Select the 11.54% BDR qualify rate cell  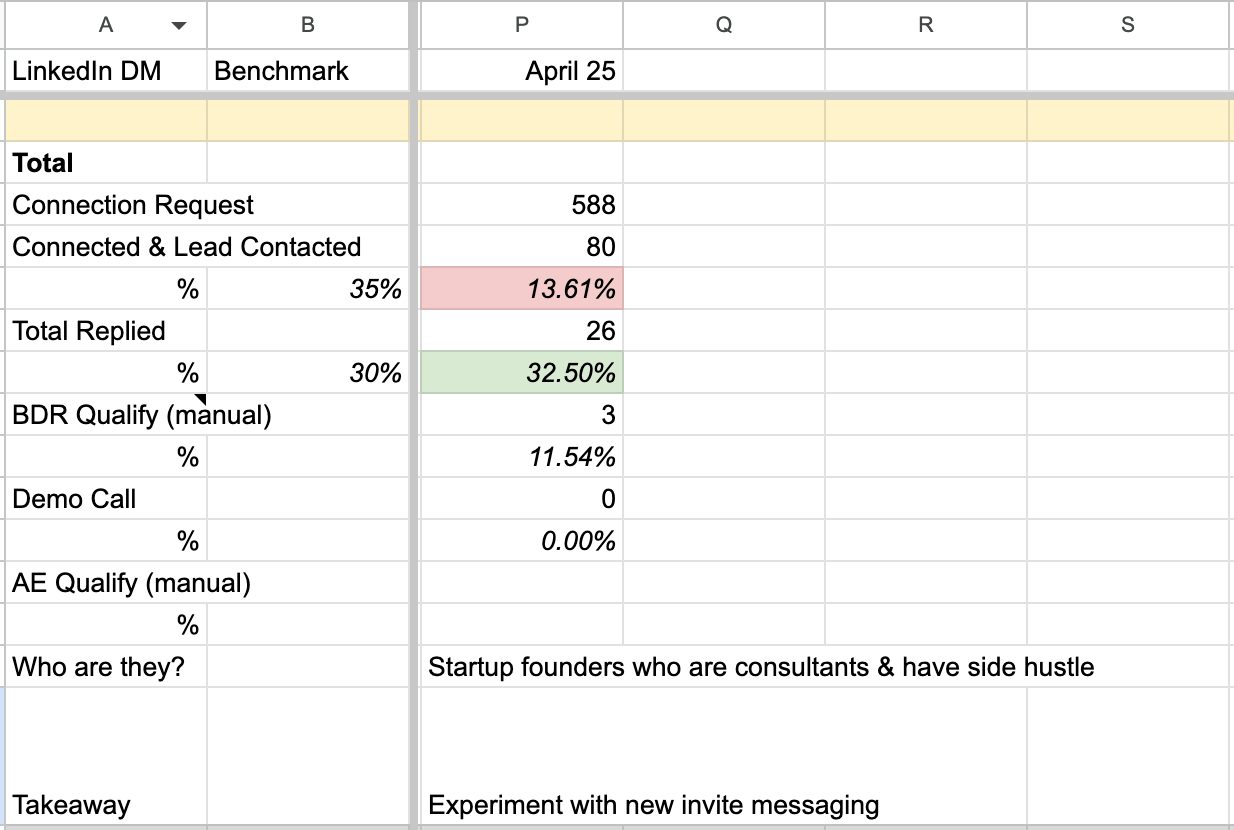click(521, 457)
